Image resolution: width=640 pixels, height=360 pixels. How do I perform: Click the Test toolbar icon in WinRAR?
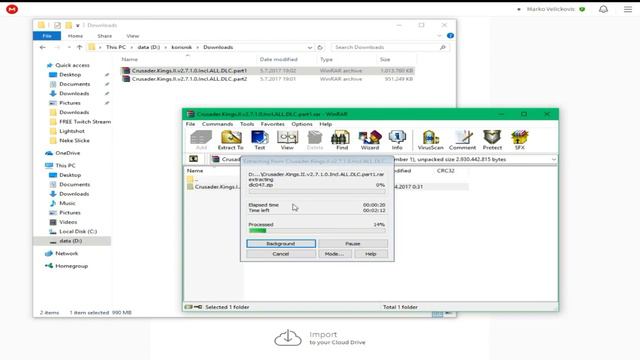[x=260, y=140]
